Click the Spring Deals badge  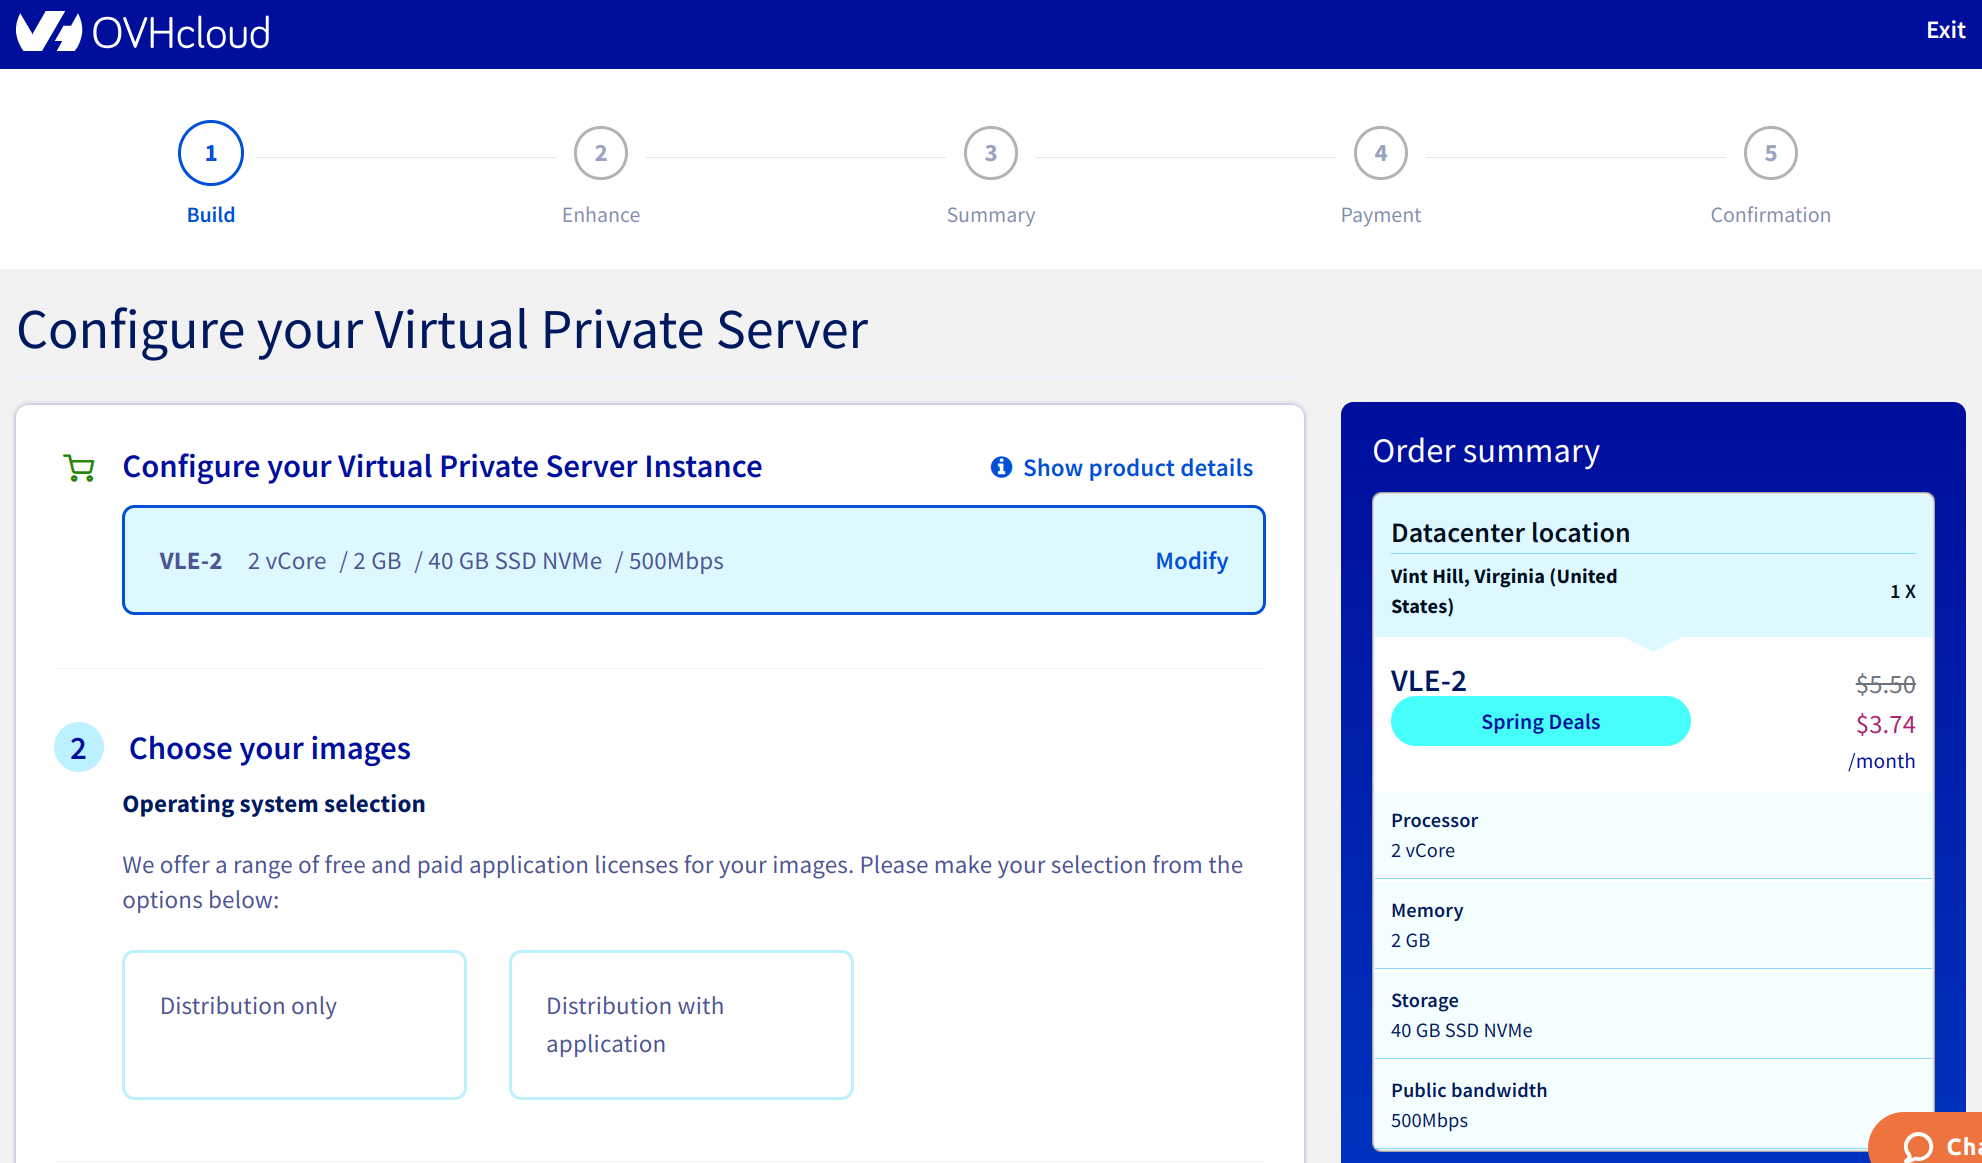tap(1540, 722)
